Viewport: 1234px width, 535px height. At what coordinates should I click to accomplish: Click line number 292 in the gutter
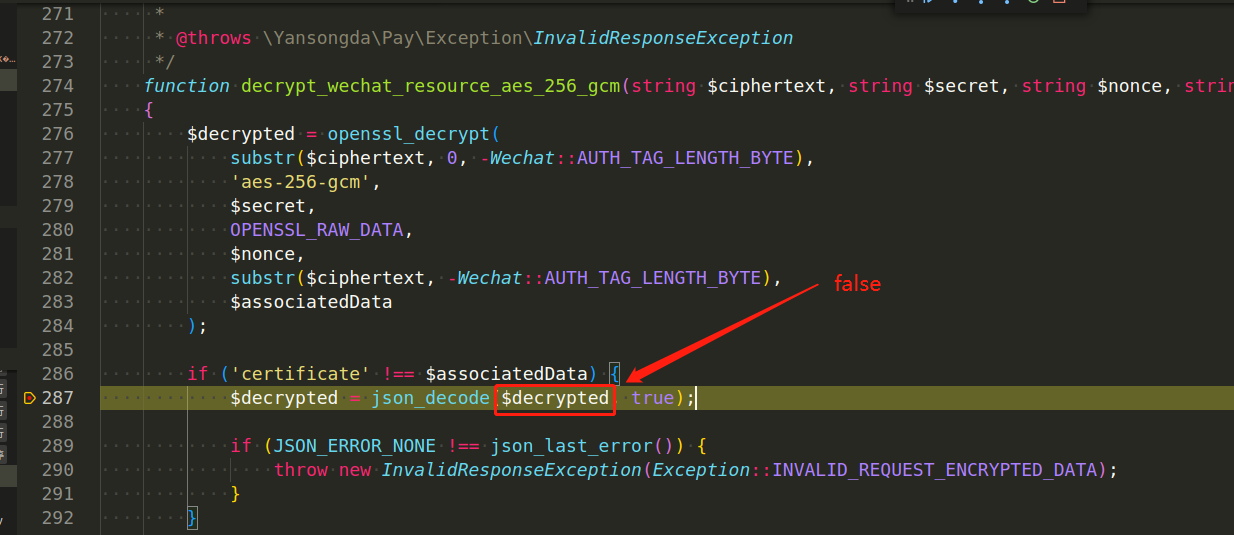(x=58, y=518)
